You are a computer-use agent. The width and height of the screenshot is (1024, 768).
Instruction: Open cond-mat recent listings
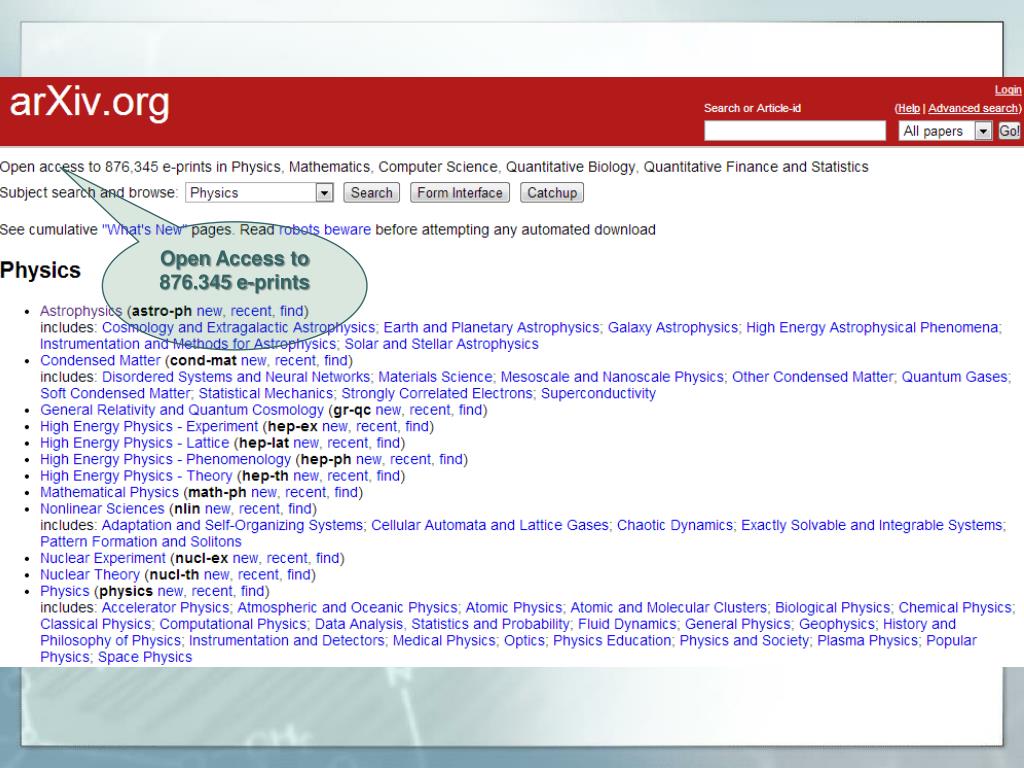(x=295, y=360)
